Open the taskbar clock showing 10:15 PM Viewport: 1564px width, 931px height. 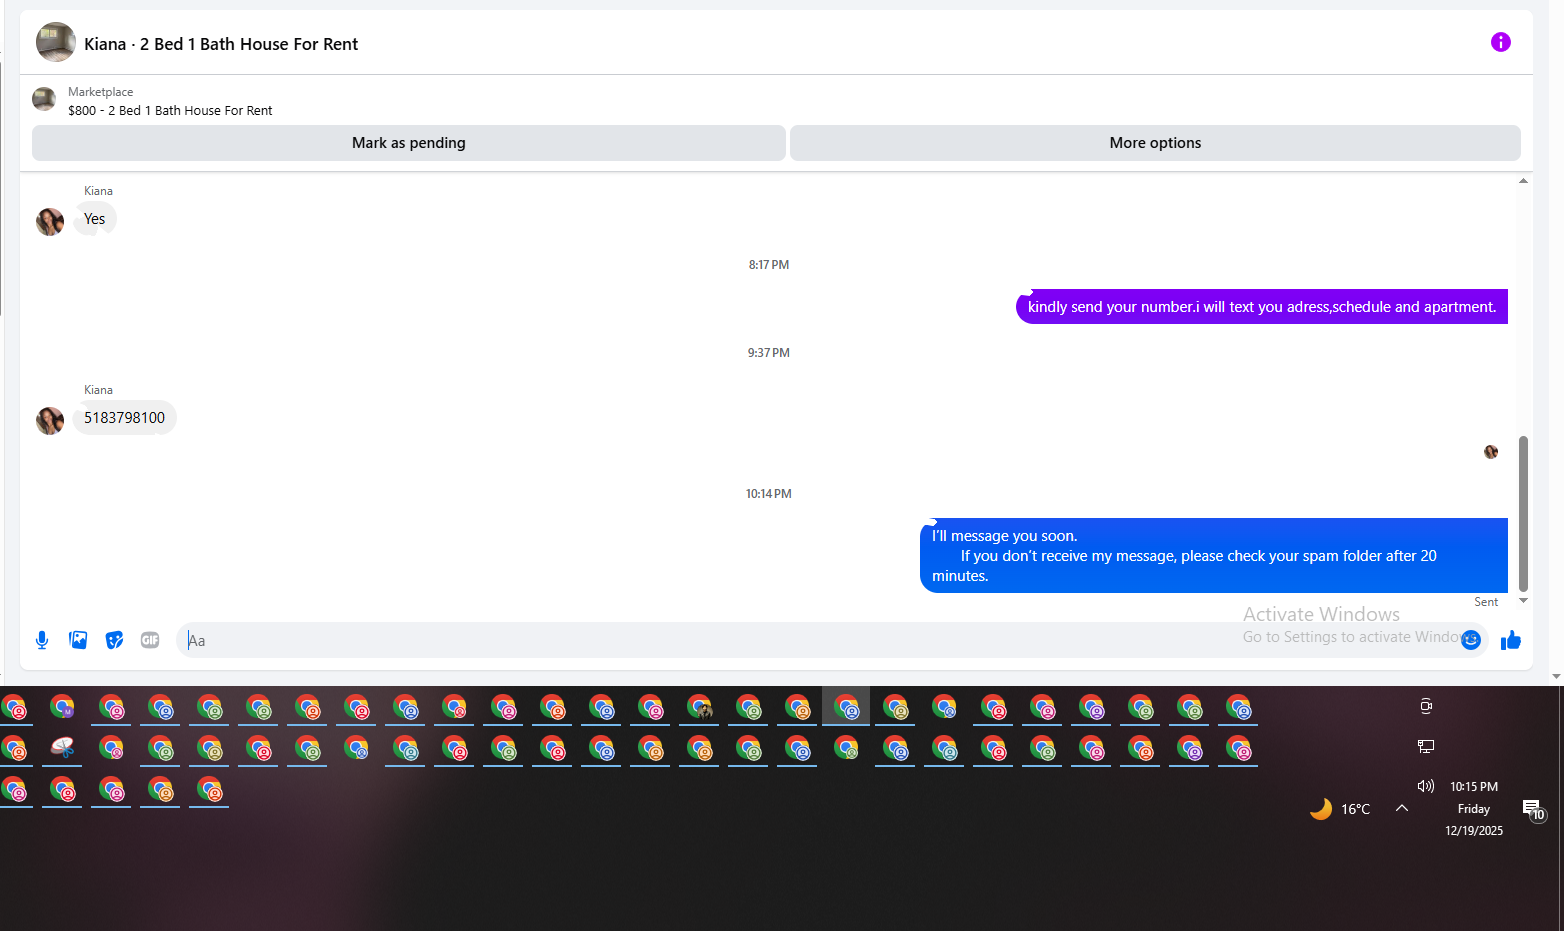[x=1474, y=808]
